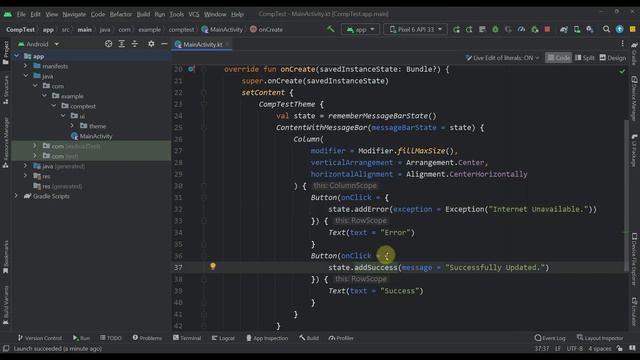
Task: Click the Apply Code Changes icon
Action: 469,29
